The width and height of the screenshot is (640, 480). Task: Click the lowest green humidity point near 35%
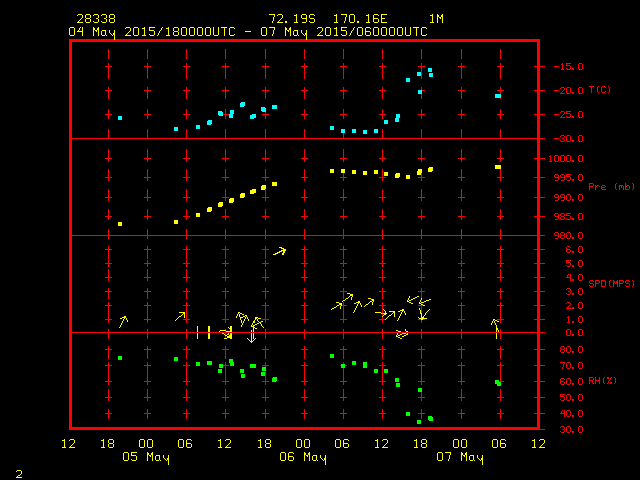(419, 422)
